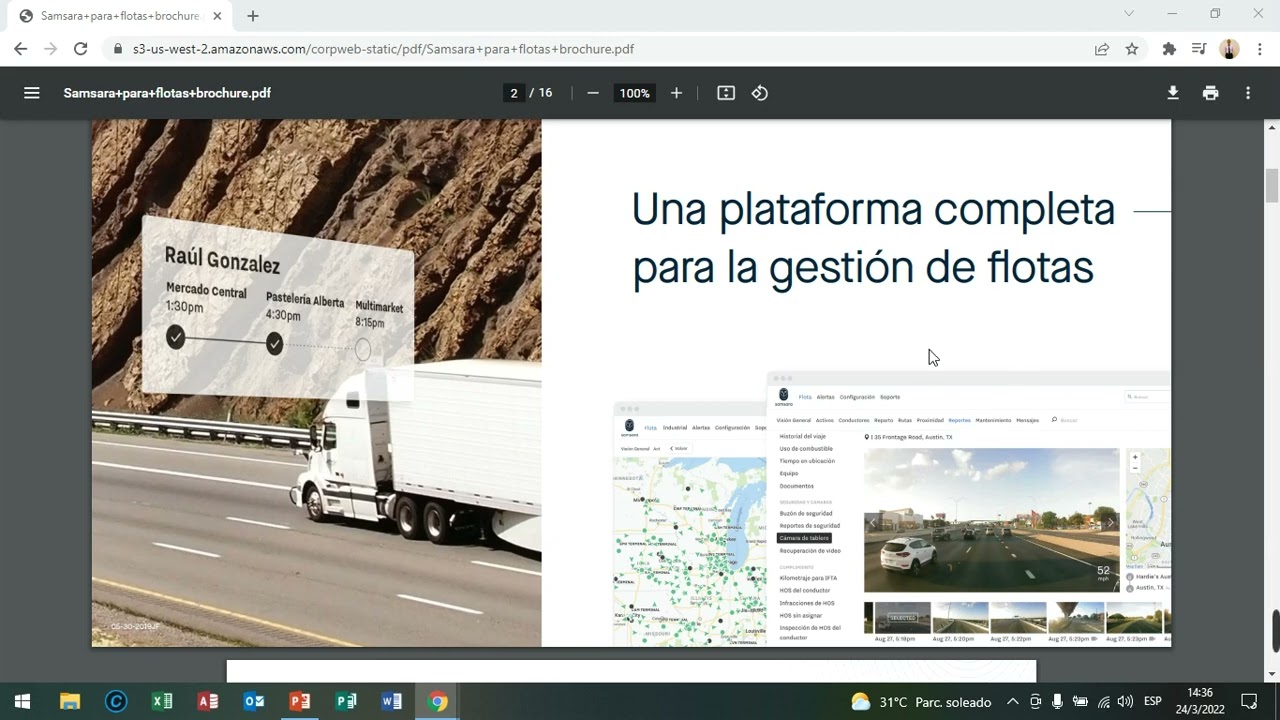Show hidden system tray icons
The height and width of the screenshot is (720, 1280).
(x=1013, y=702)
